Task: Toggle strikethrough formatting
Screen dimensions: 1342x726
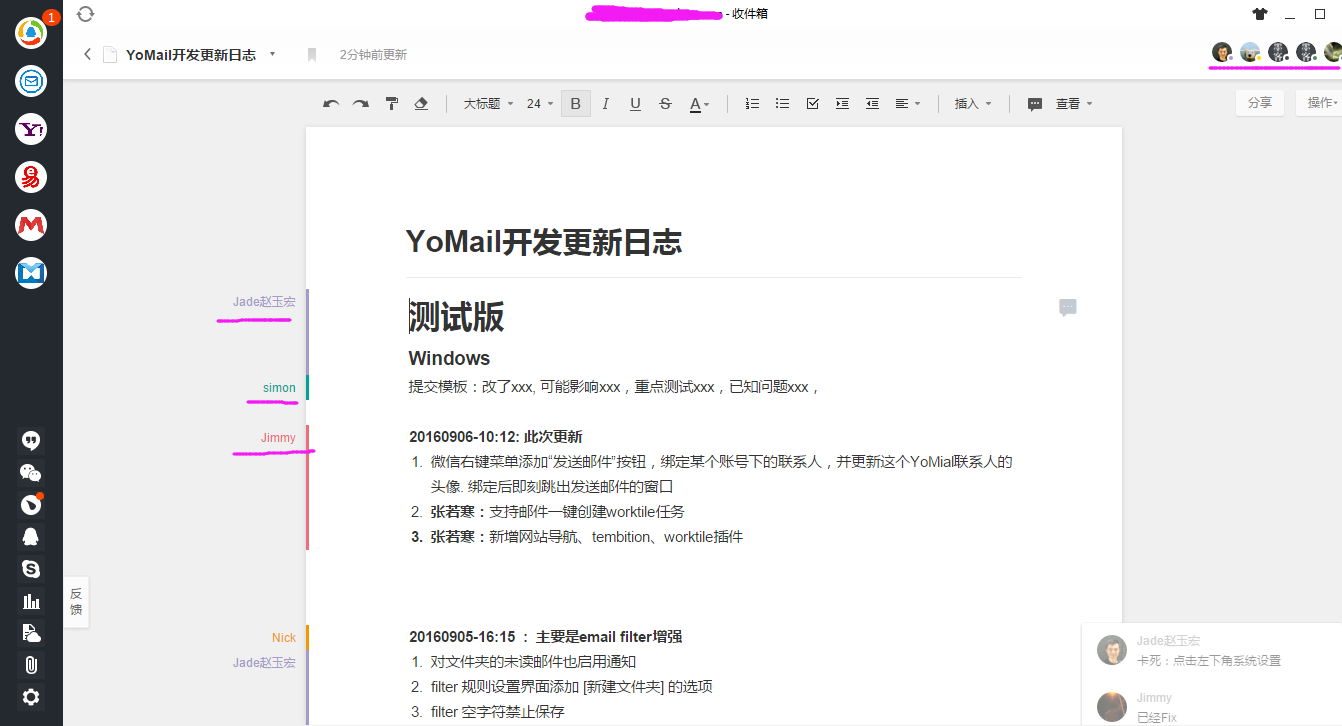Action: point(665,103)
